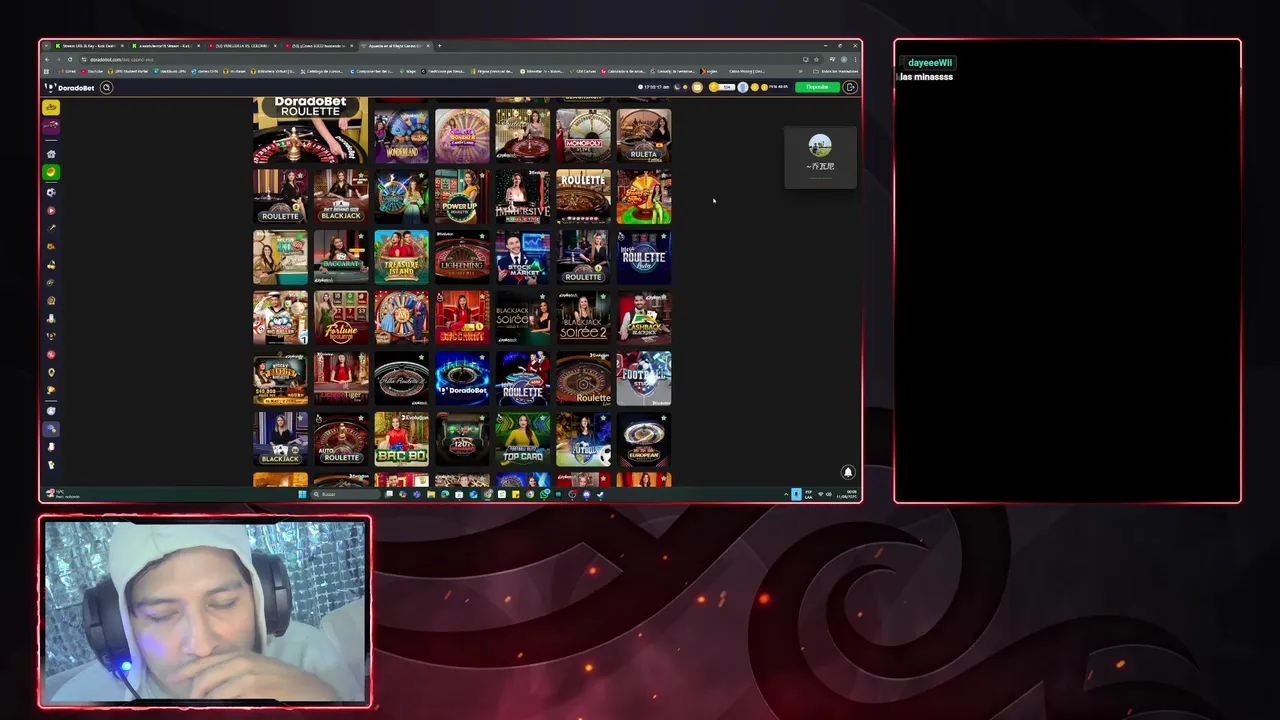The image size is (1280, 720).
Task: Open the Stock Market game
Action: (523, 257)
